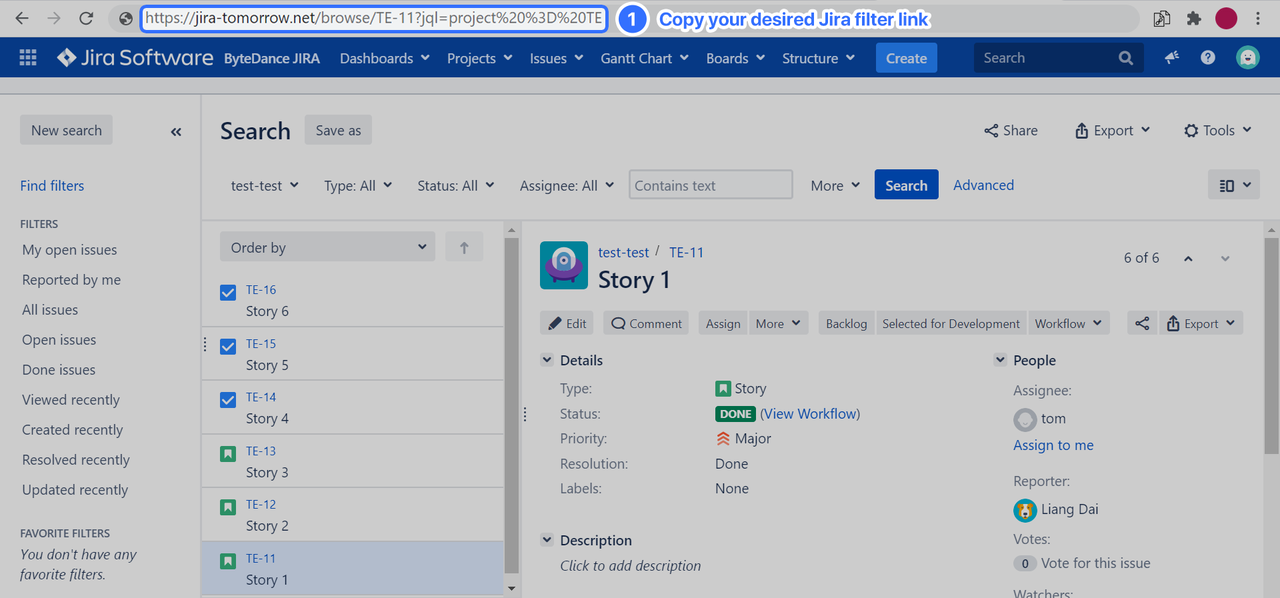This screenshot has height=598, width=1280.
Task: Click the blue Create button
Action: tap(906, 58)
